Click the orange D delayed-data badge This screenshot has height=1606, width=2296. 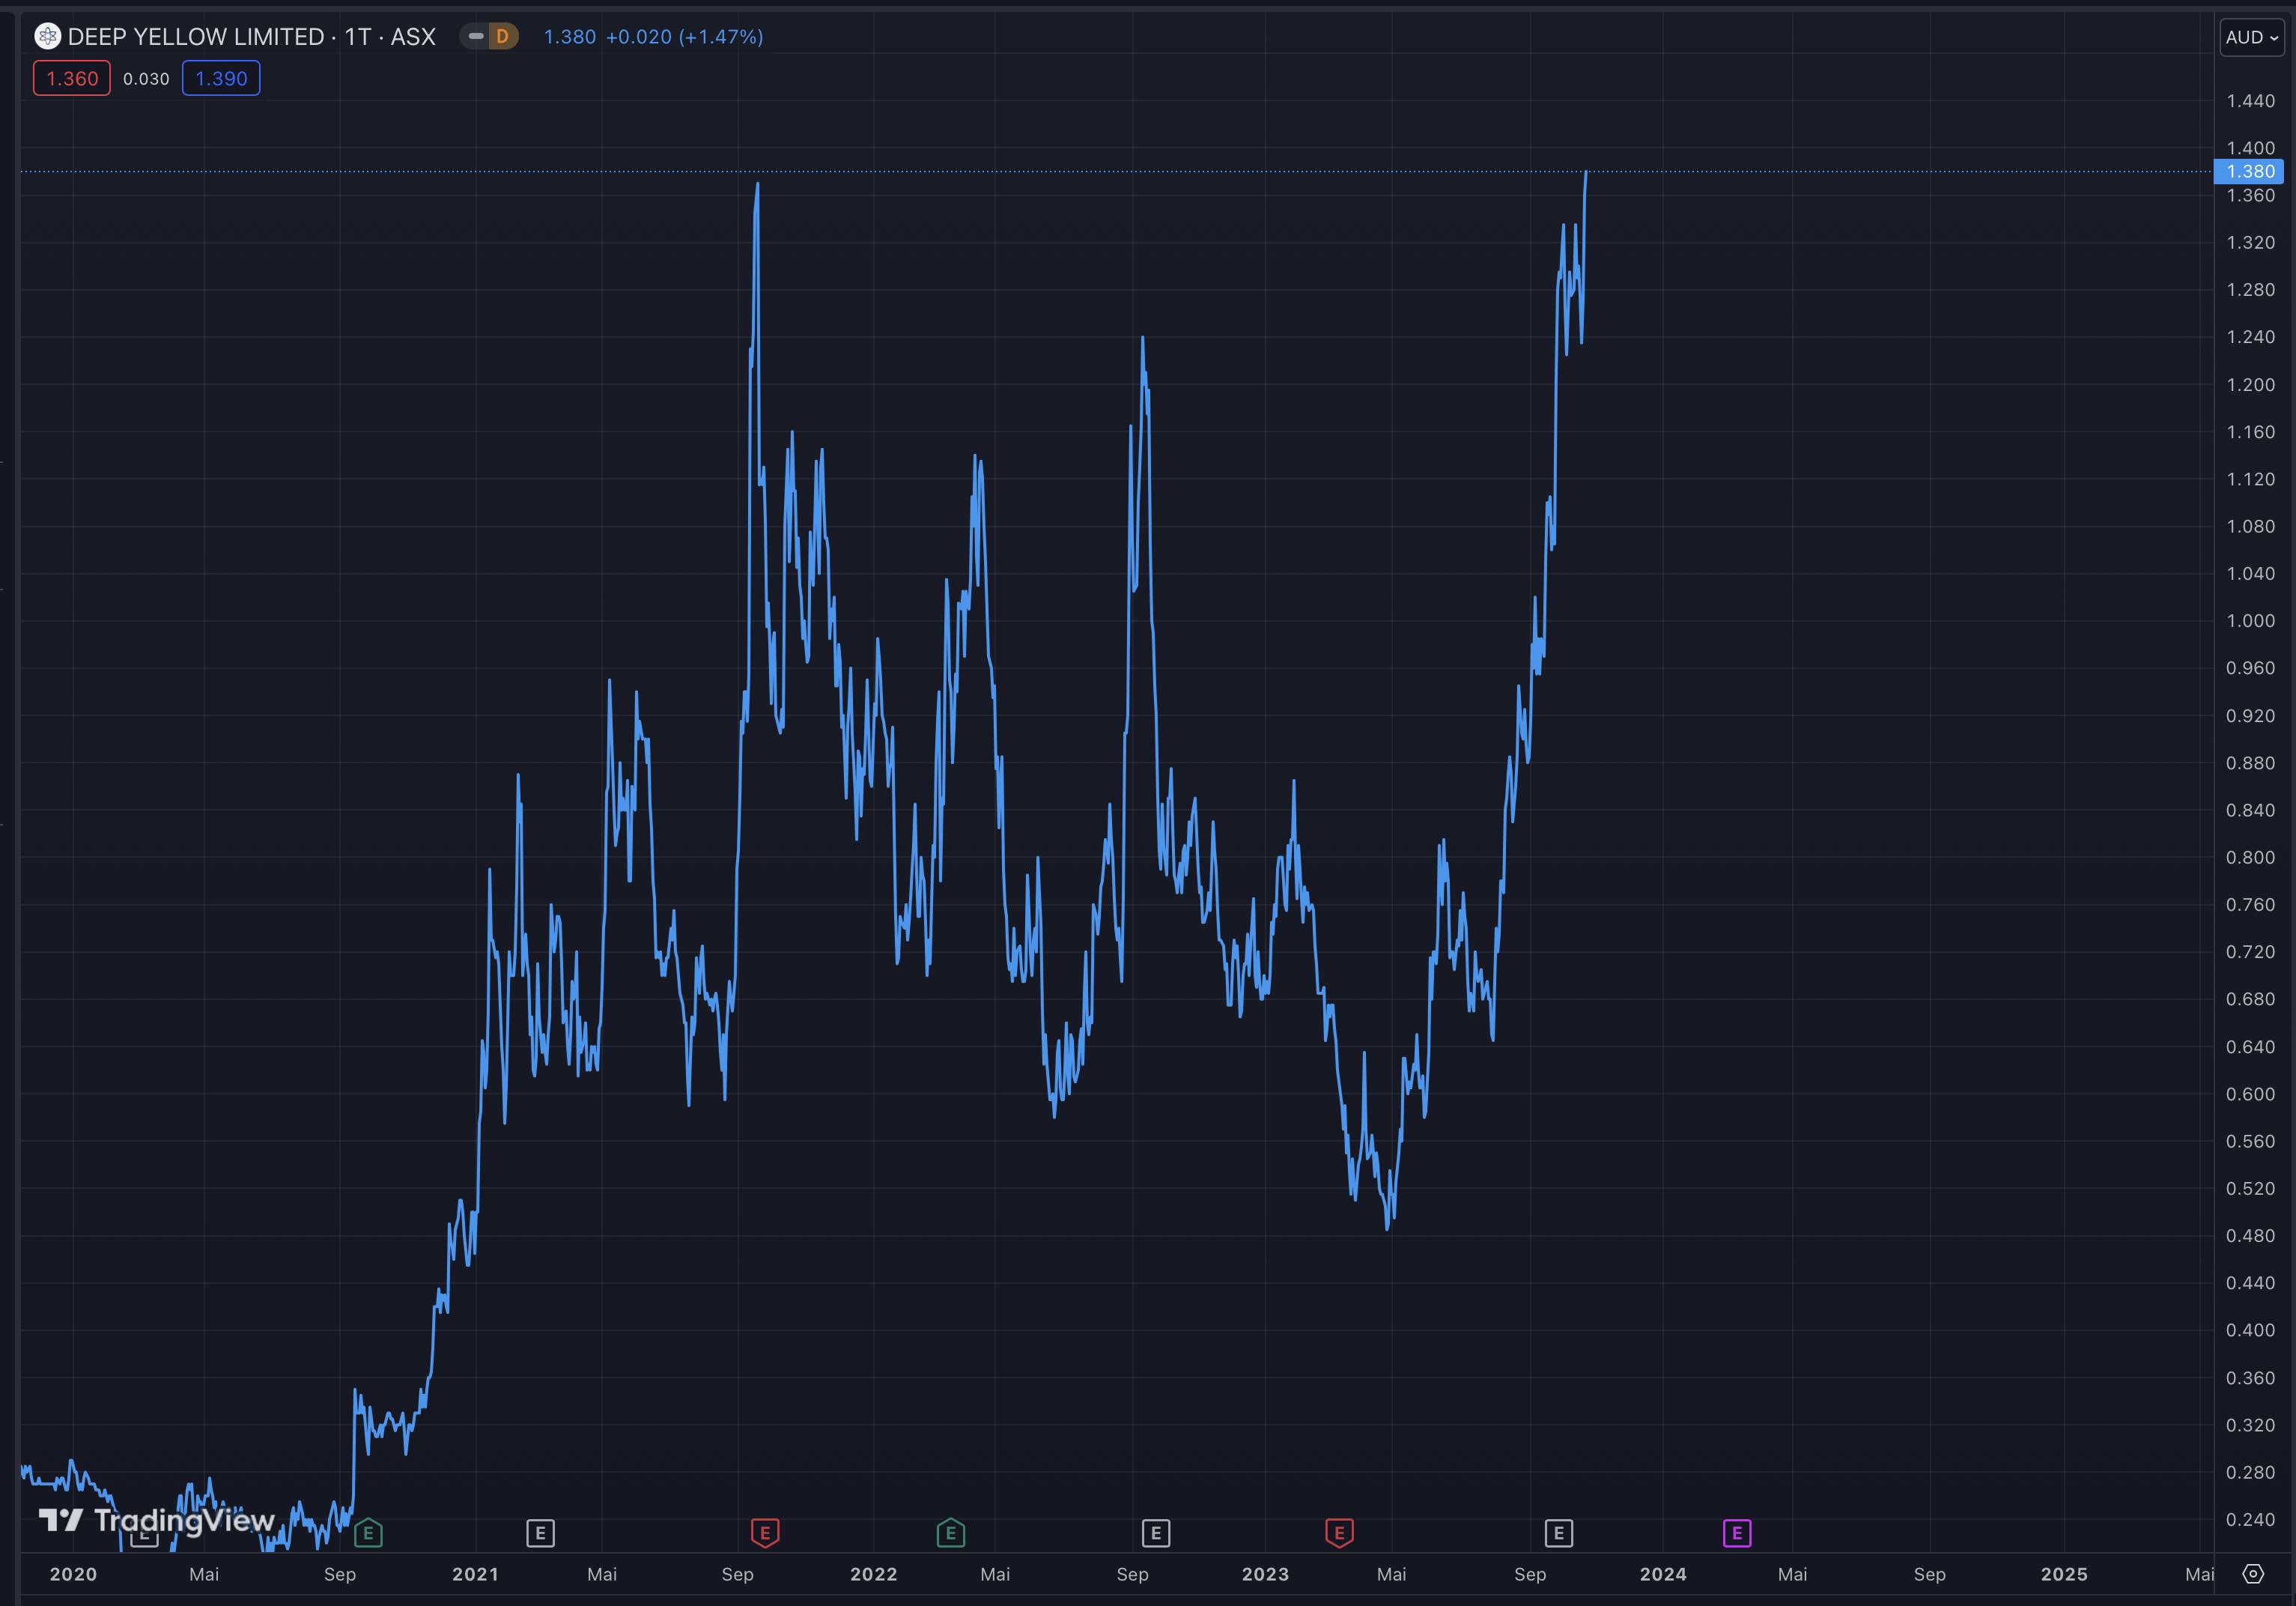(502, 37)
